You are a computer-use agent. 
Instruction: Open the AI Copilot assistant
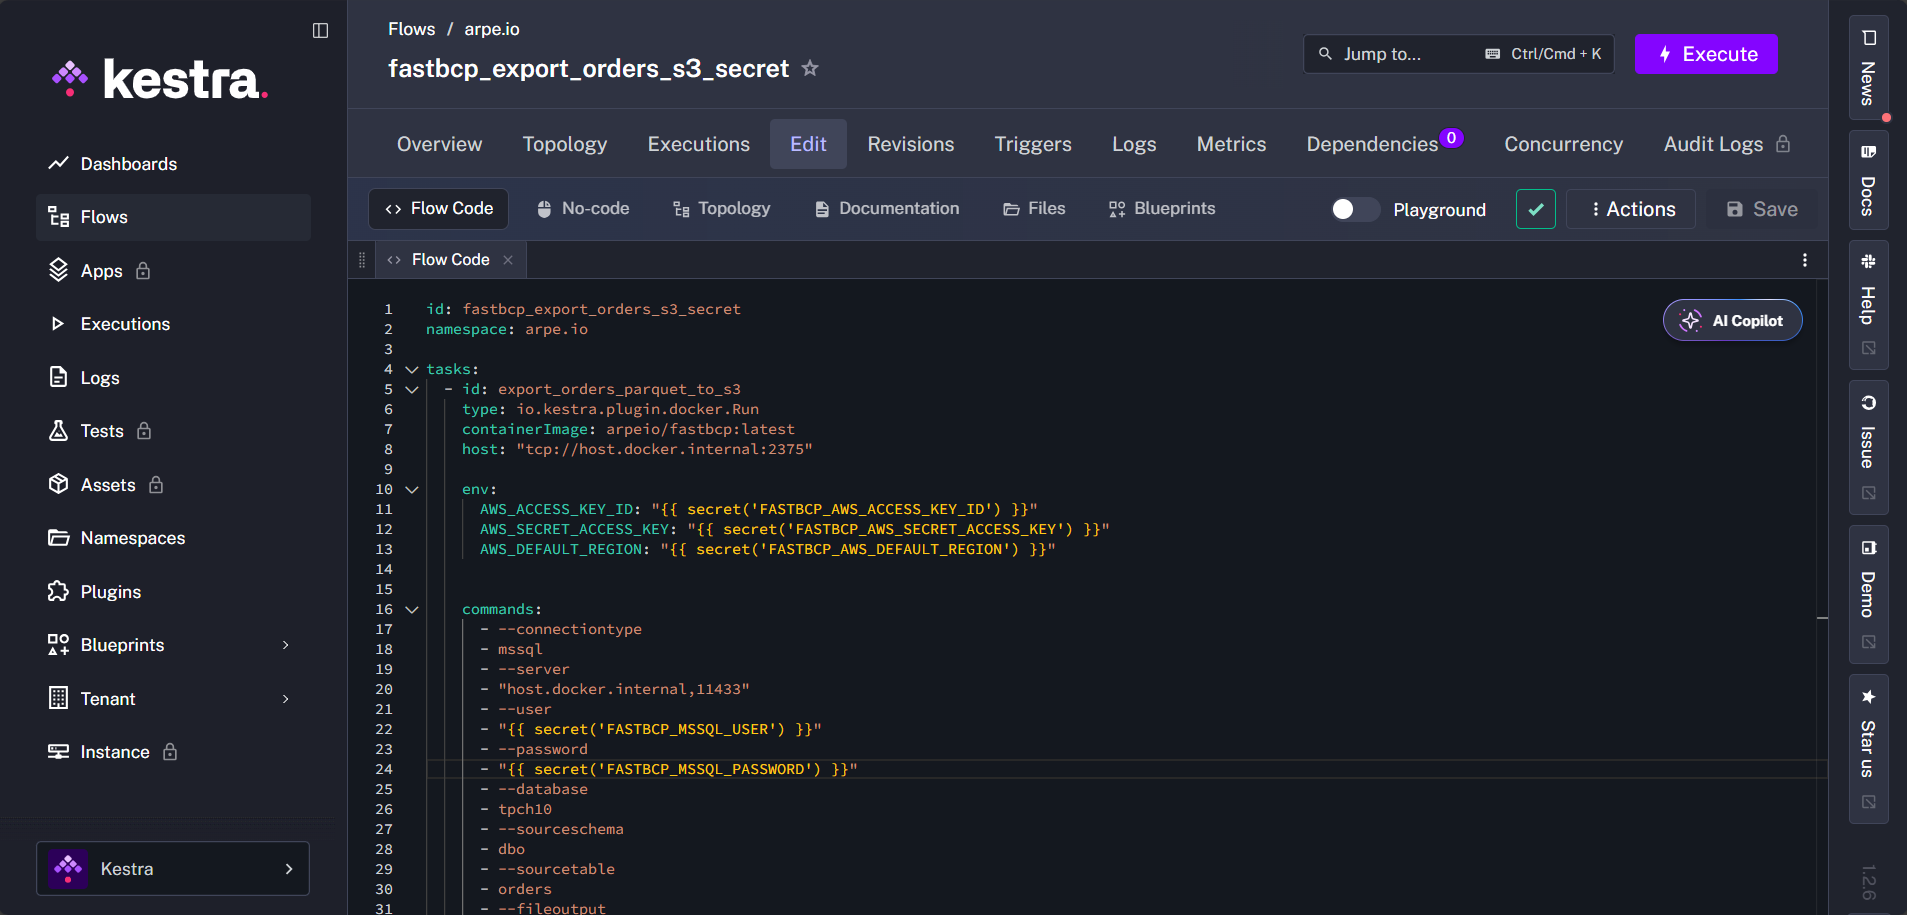1731,320
